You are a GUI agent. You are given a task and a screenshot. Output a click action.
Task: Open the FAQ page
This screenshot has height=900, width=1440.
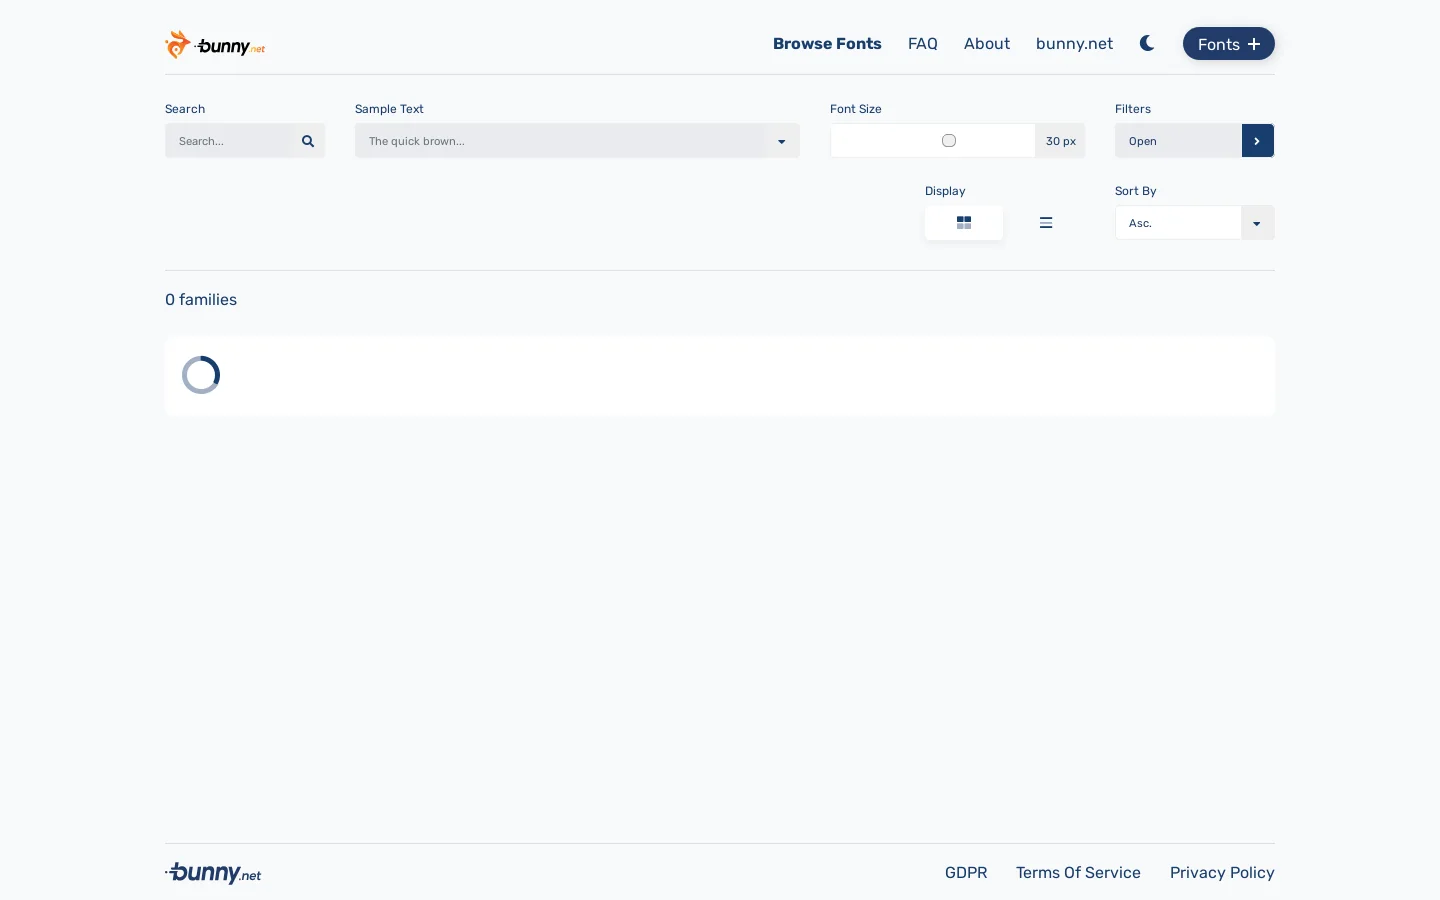tap(923, 44)
